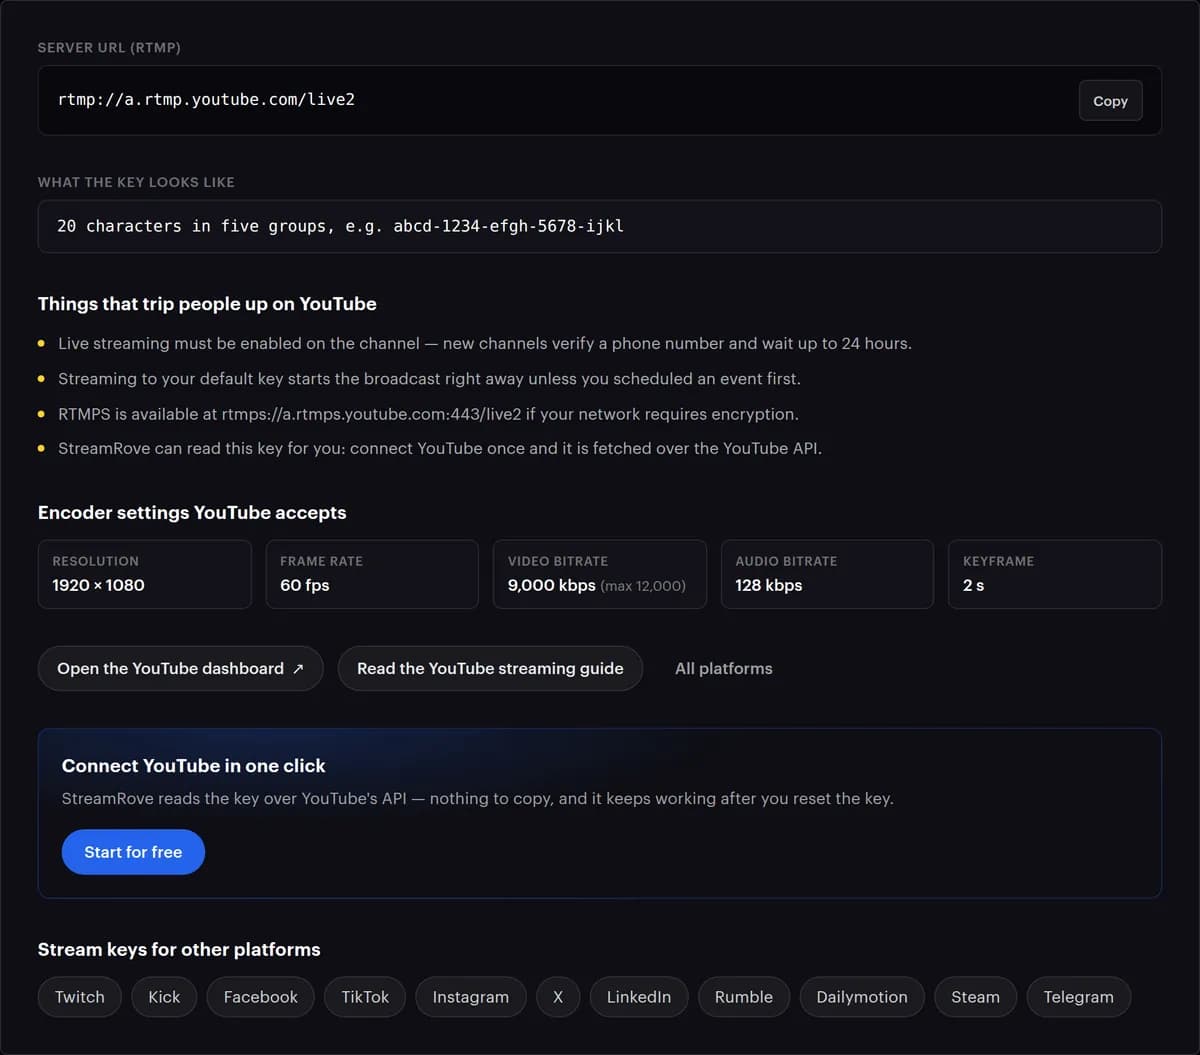The image size is (1200, 1055).
Task: Click the StreamRove API description under Connect YouTube
Action: (x=478, y=799)
